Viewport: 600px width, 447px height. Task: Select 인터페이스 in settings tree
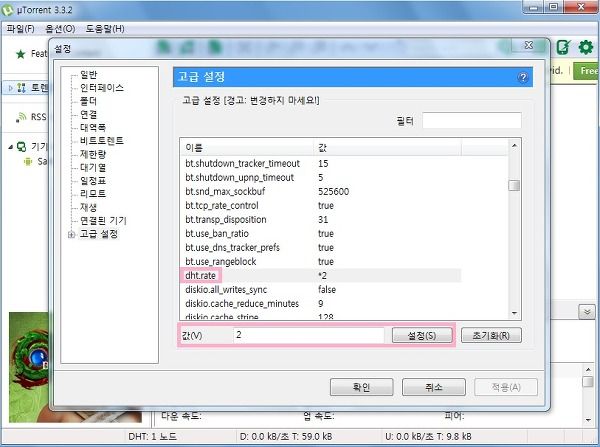point(102,88)
